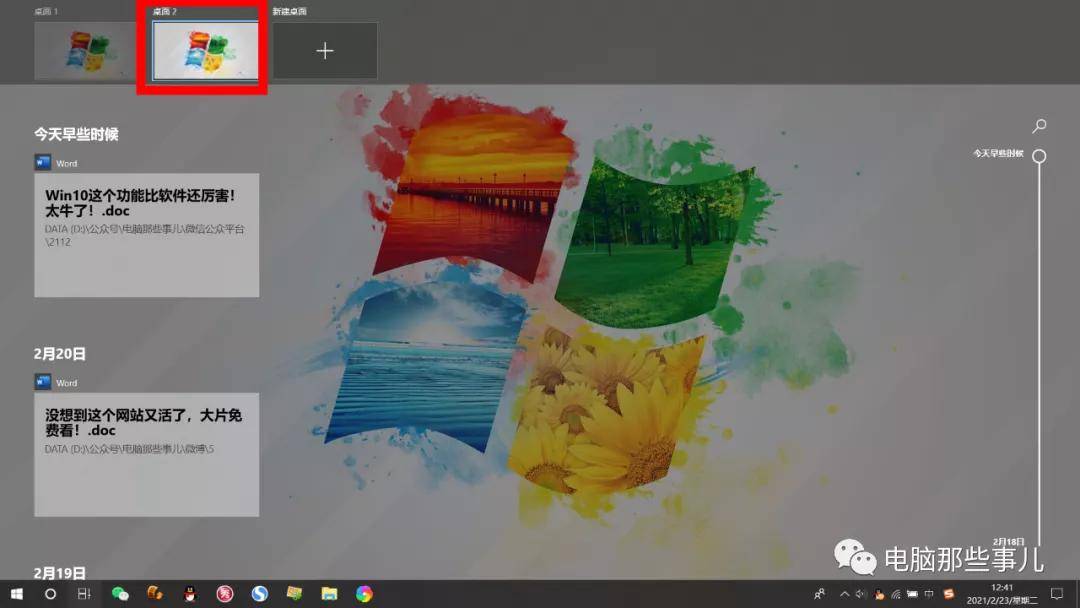The image size is (1080, 608).
Task: Open the People icon in system tray
Action: [x=820, y=594]
